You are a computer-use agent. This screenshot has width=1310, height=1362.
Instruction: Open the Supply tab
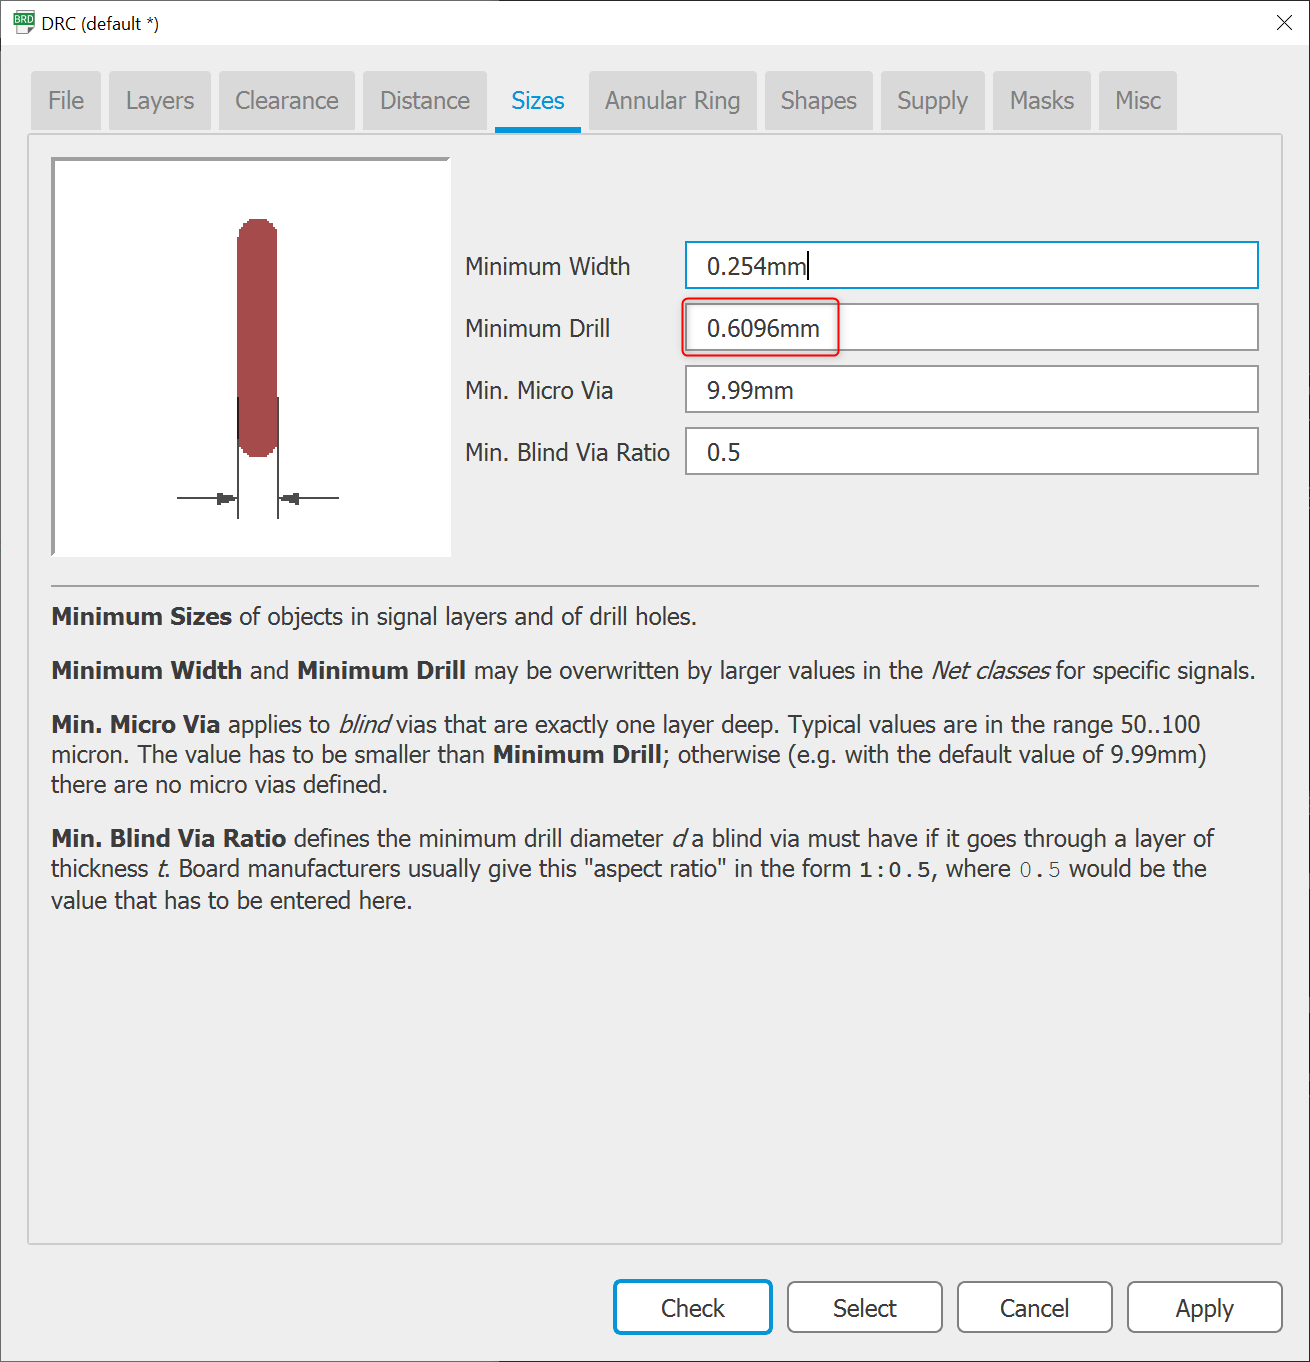click(932, 100)
